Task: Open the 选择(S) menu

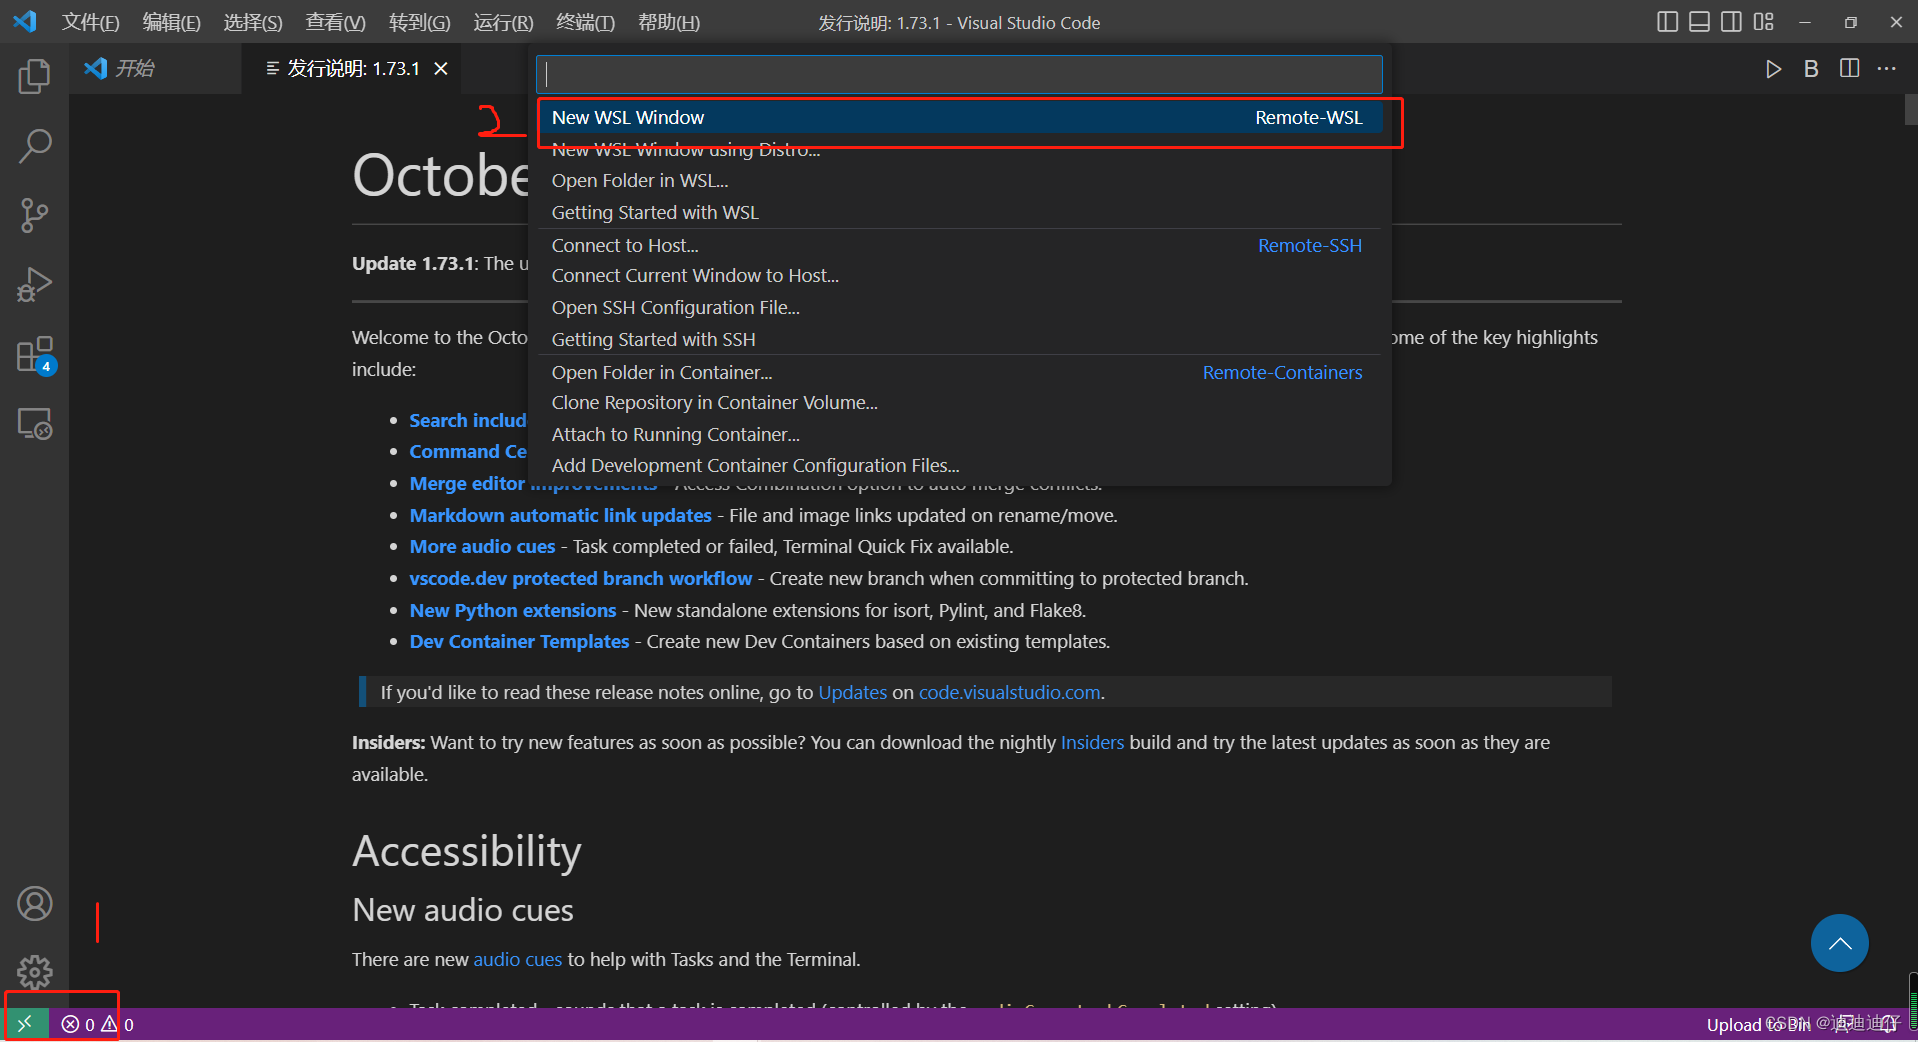Action: 253,22
